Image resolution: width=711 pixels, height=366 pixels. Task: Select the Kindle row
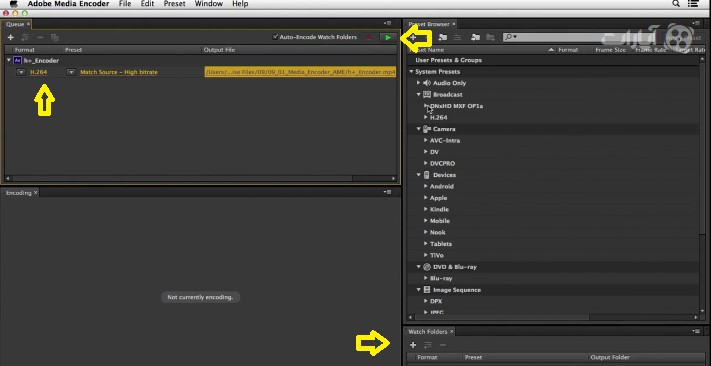click(x=553, y=209)
